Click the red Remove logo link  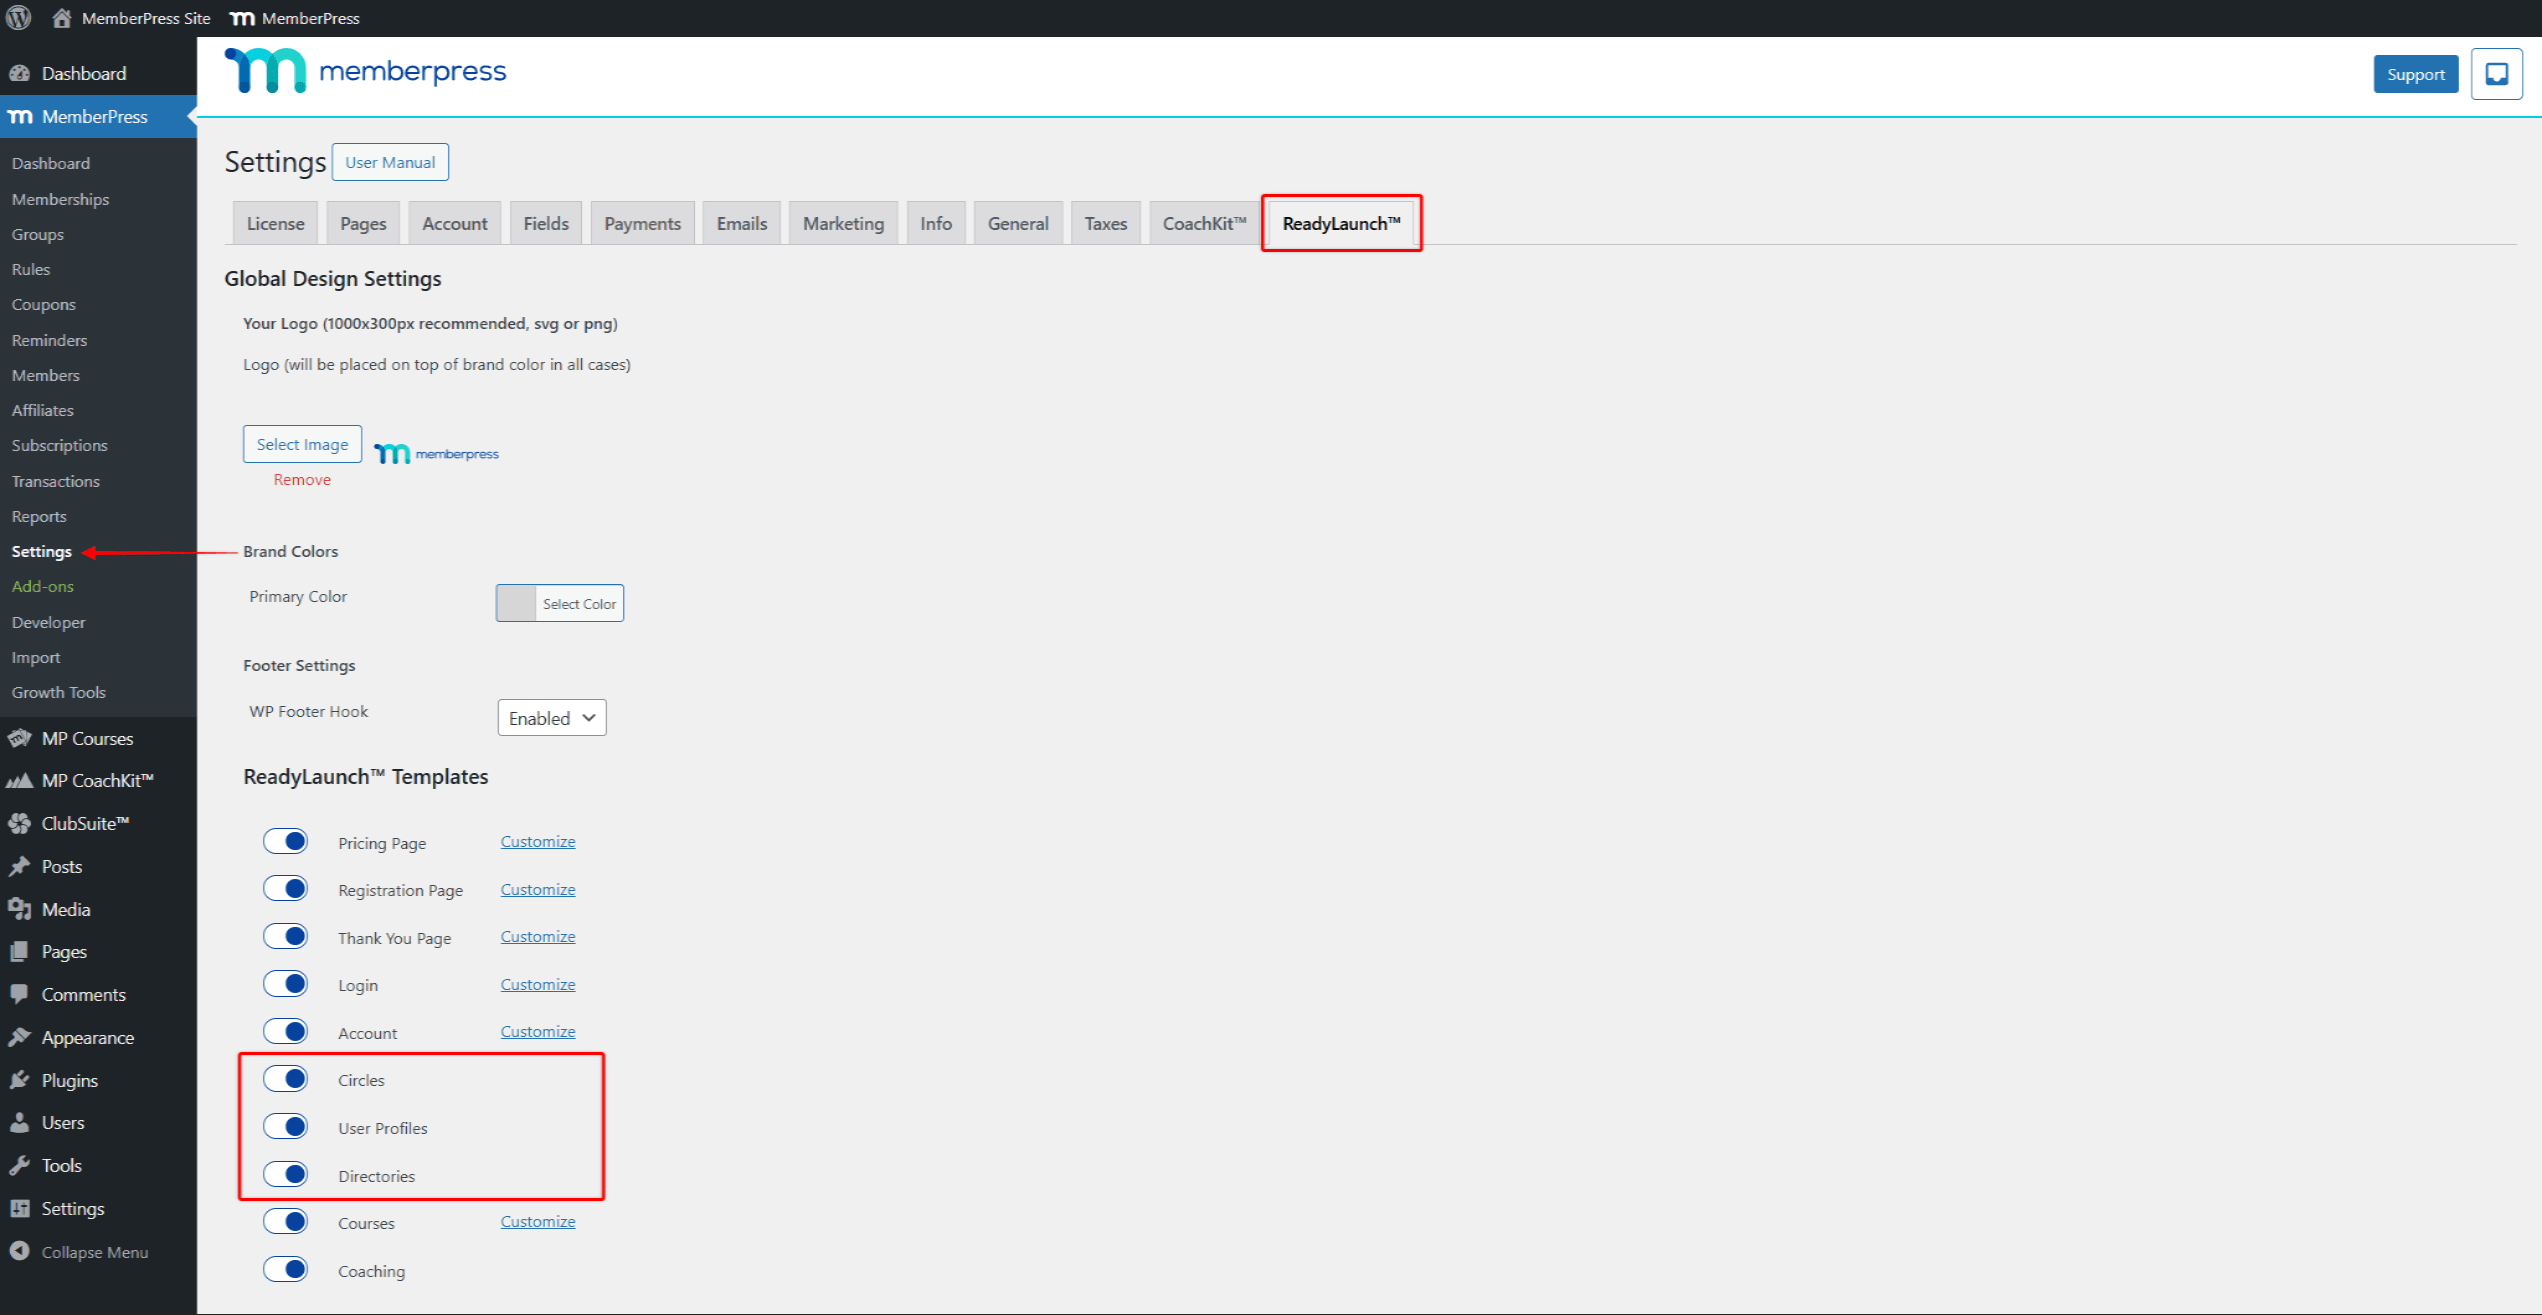pos(302,480)
